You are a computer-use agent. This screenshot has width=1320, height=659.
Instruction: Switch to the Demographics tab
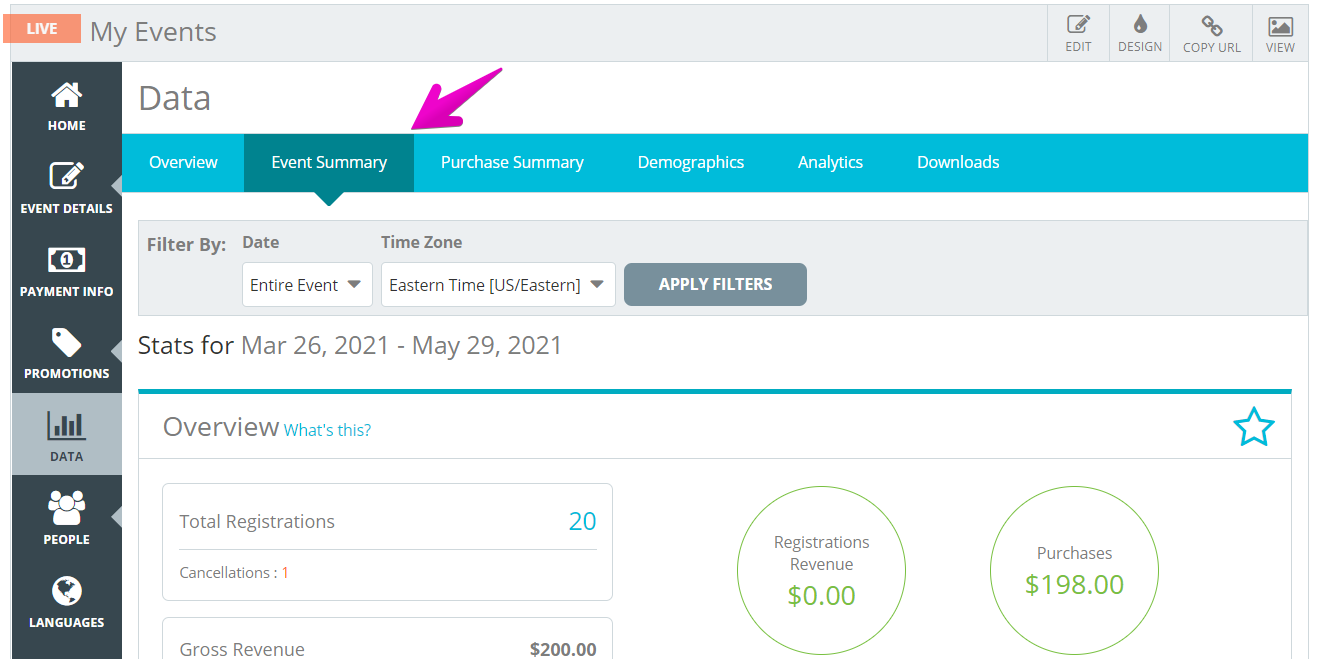[x=691, y=162]
